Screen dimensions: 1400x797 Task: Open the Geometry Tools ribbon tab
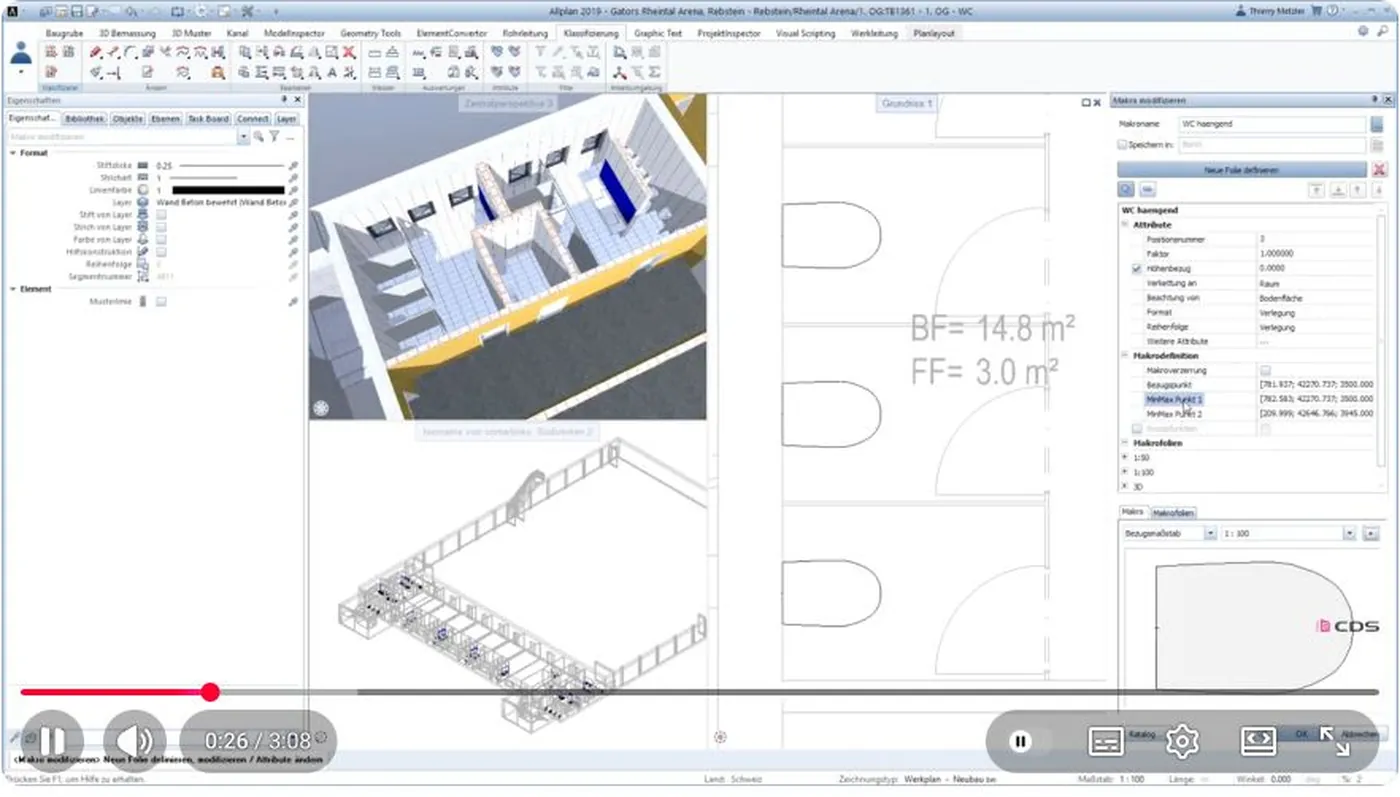click(369, 33)
